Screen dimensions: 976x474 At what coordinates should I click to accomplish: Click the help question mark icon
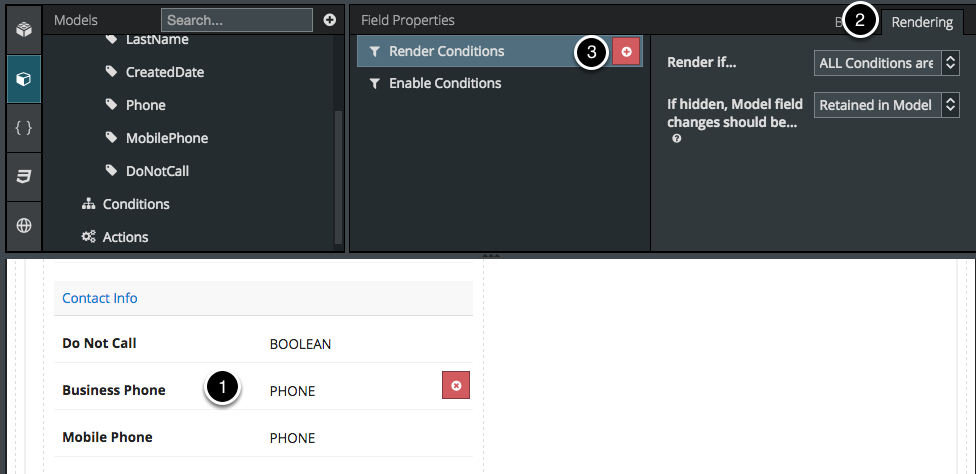(677, 139)
